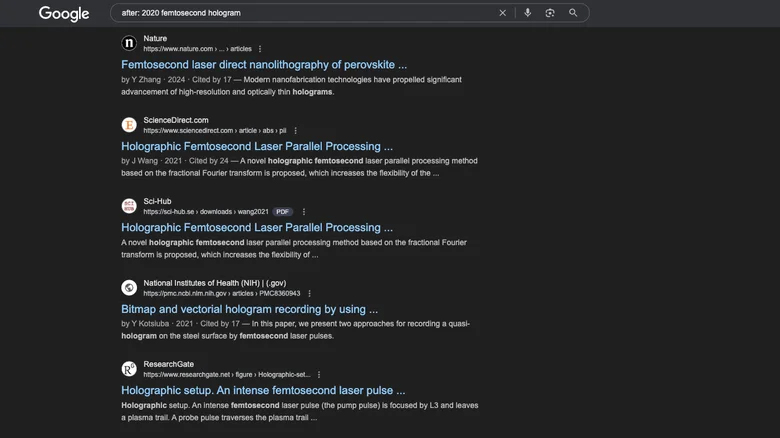Click the ScienceDirect site favicon
This screenshot has width=780, height=438.
coord(129,125)
